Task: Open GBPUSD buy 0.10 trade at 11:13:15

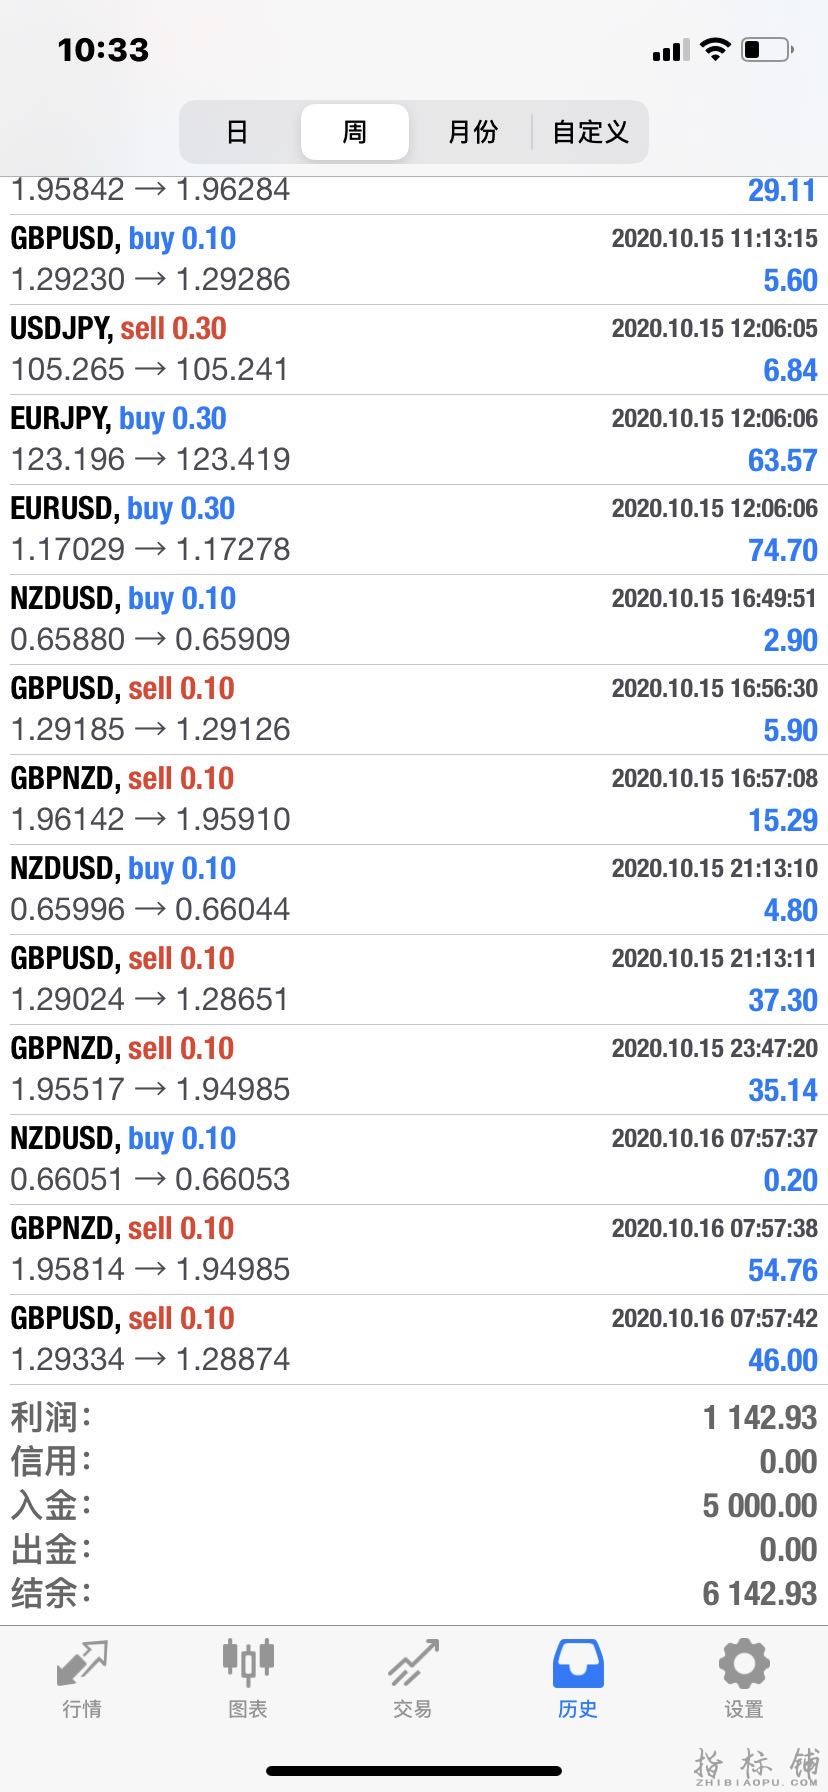Action: click(414, 260)
